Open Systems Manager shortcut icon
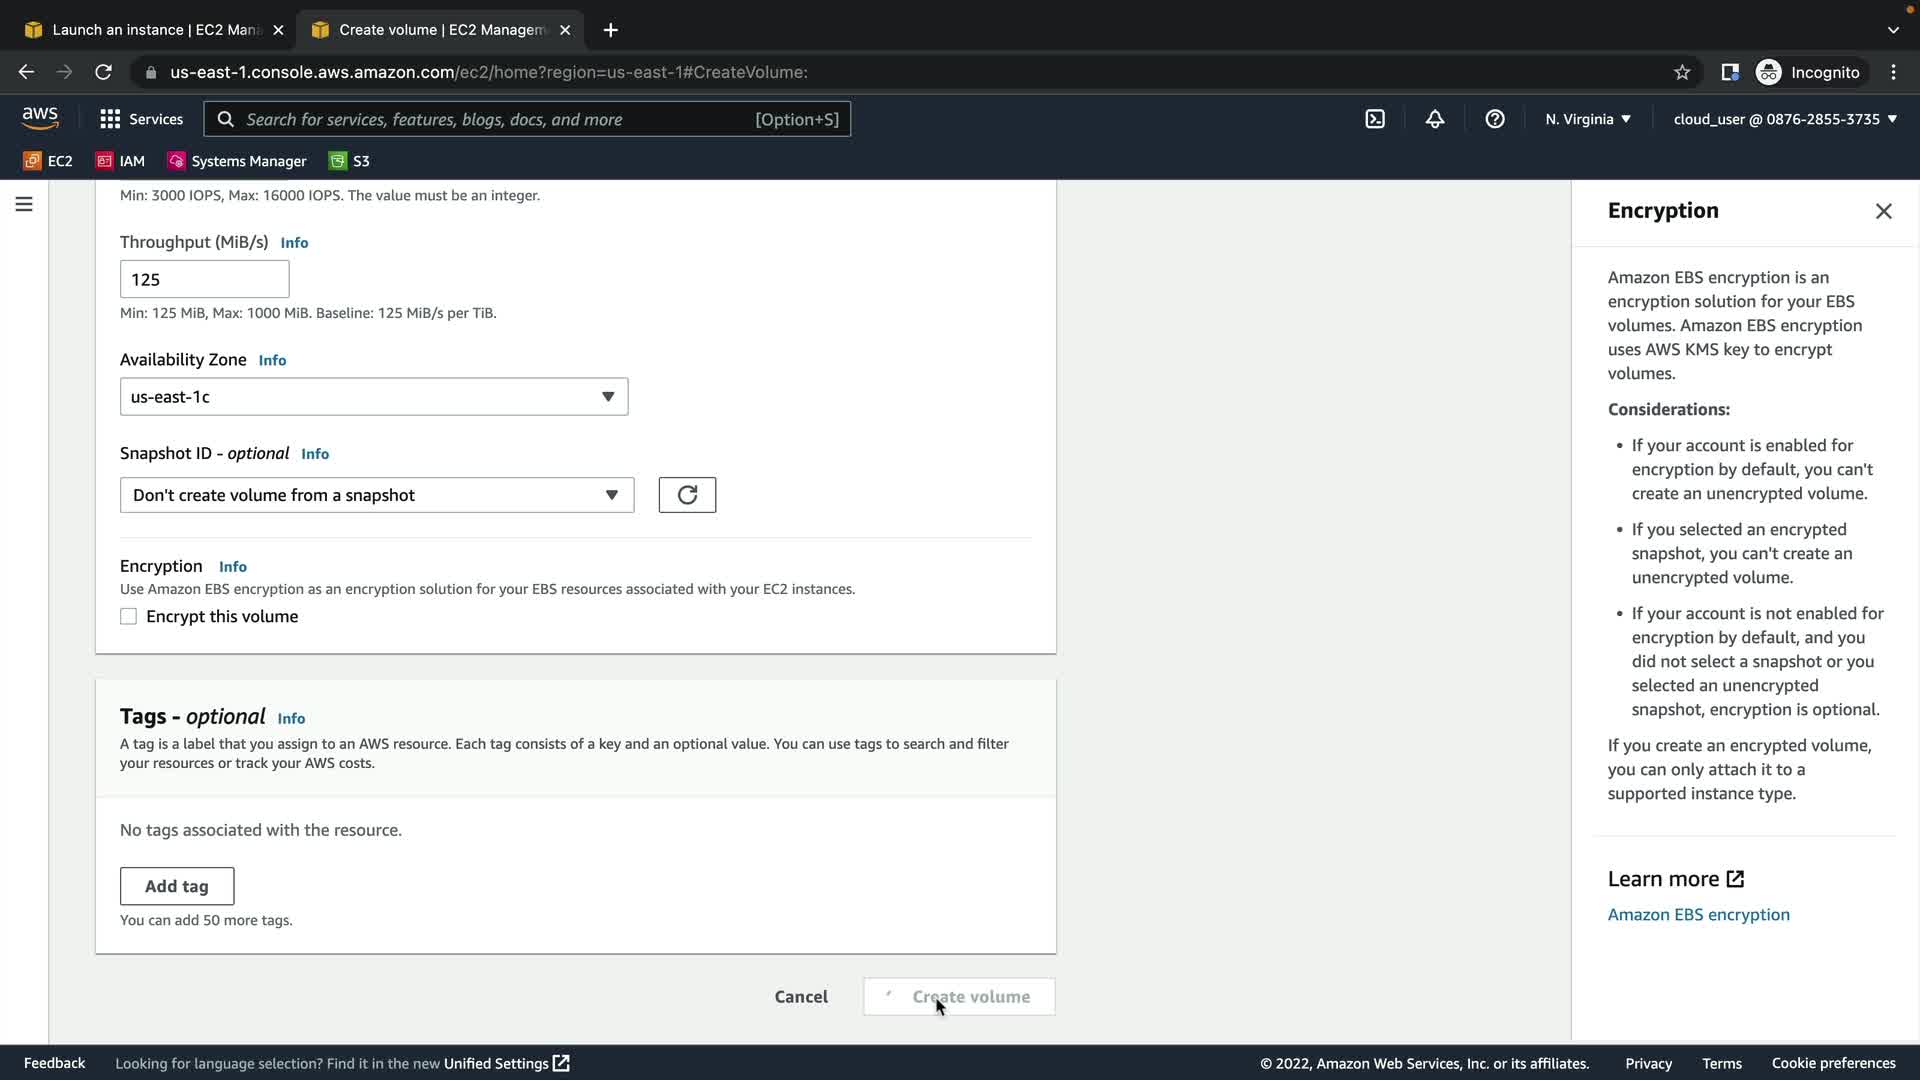The image size is (1920, 1080). click(177, 161)
